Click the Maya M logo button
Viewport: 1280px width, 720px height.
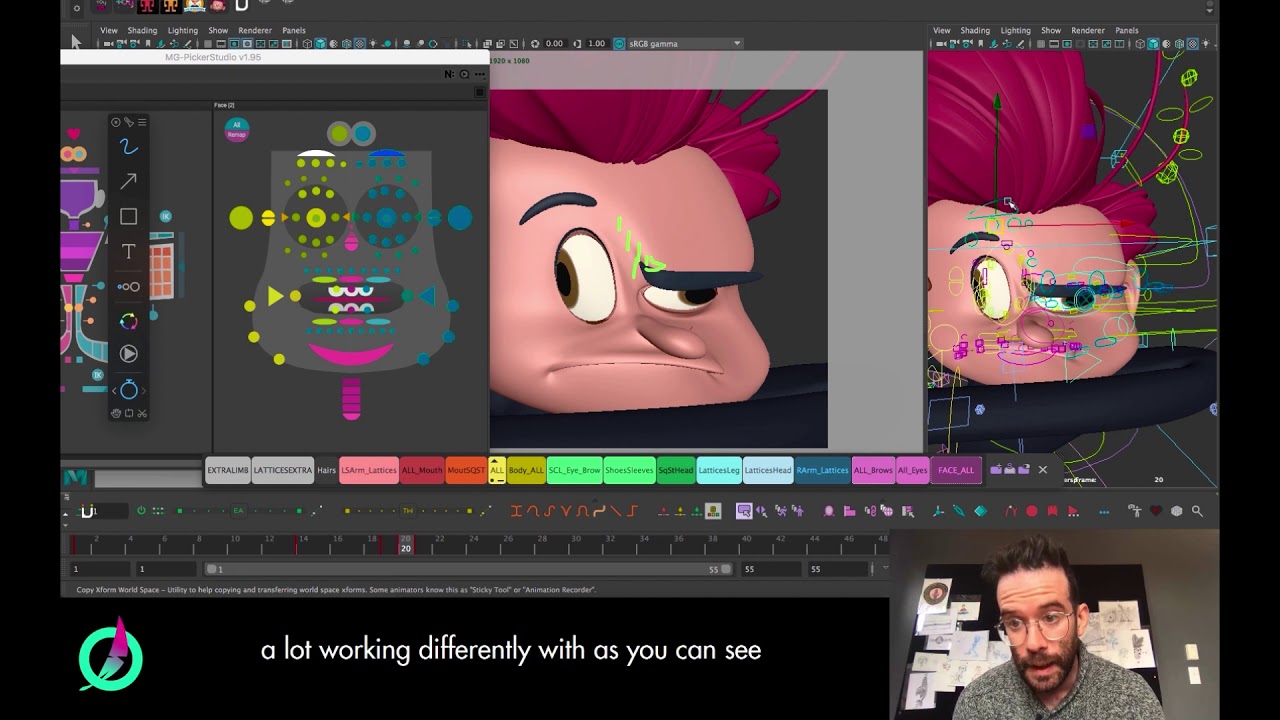point(75,478)
